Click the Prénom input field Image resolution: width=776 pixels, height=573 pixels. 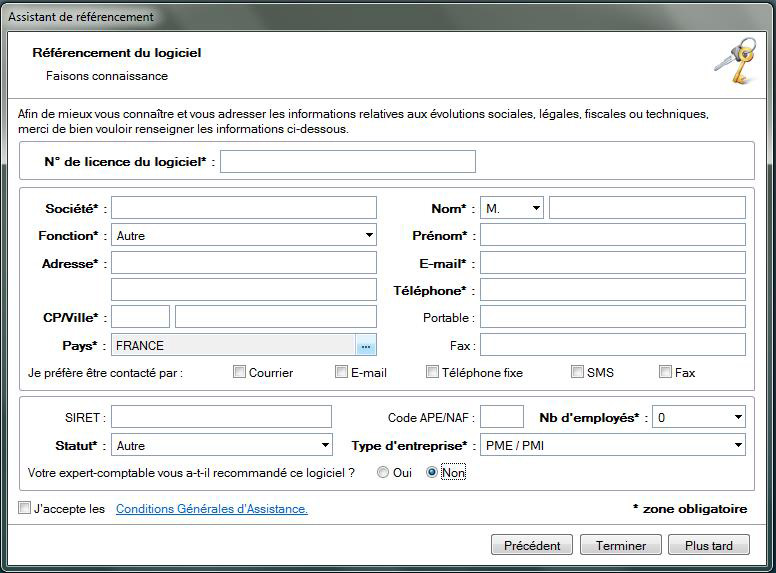[613, 235]
